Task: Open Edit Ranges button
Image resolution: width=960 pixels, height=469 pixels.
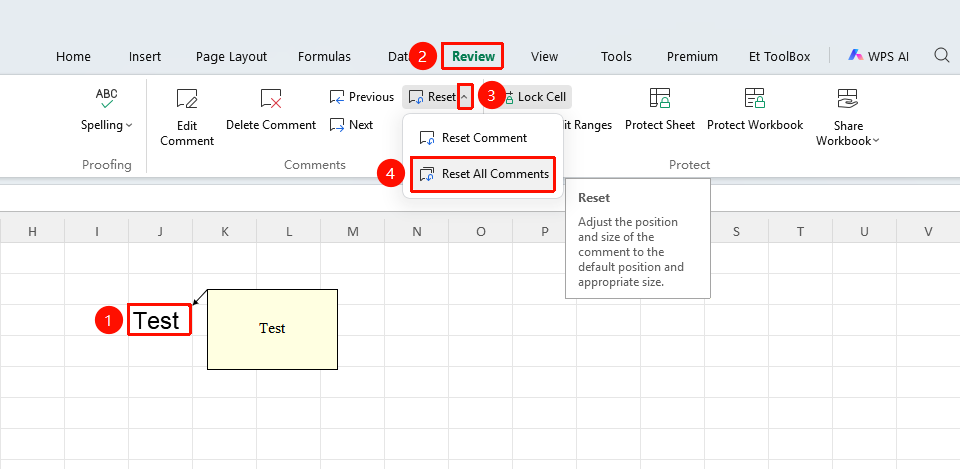Action: 588,125
